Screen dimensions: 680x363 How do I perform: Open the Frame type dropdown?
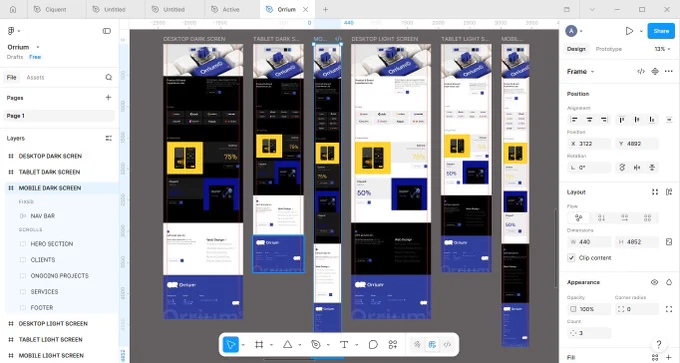[x=580, y=72]
